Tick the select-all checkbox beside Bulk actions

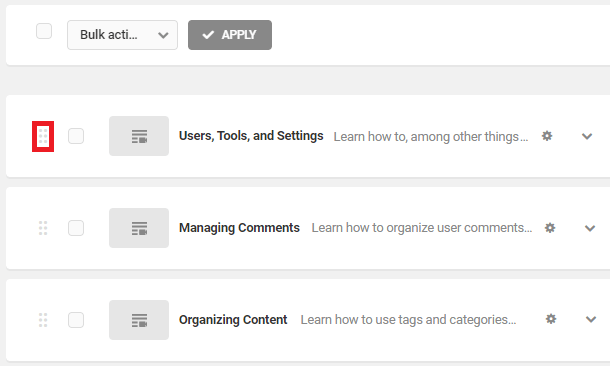tap(44, 31)
